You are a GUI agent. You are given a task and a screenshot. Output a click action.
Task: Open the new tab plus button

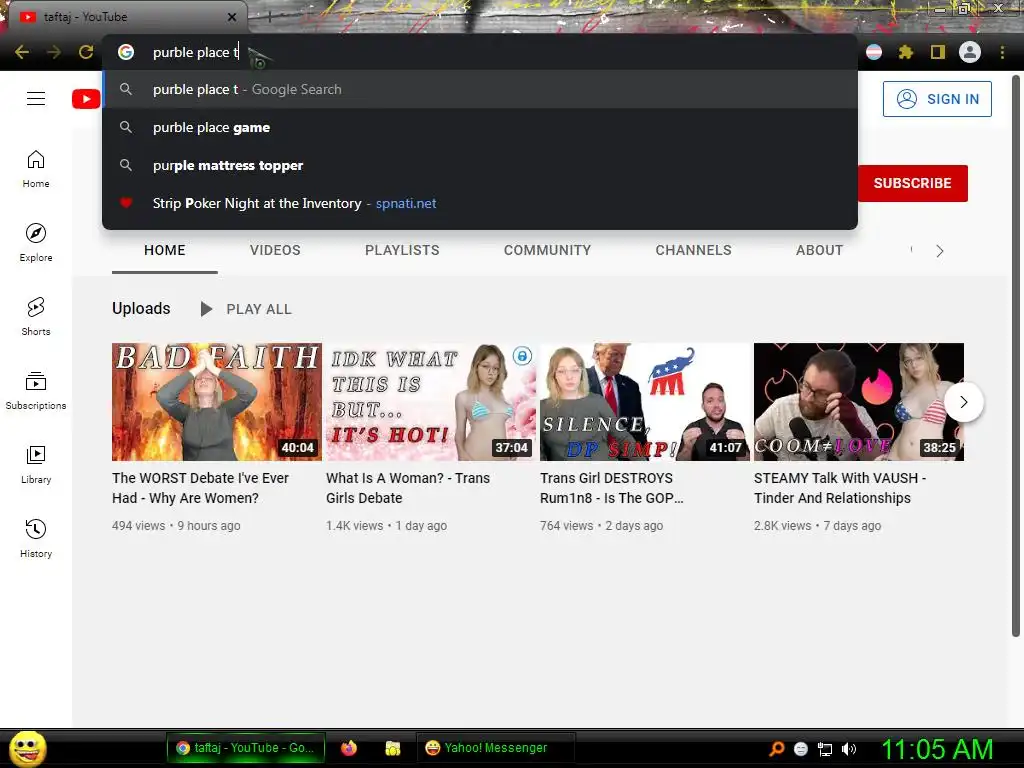point(269,18)
